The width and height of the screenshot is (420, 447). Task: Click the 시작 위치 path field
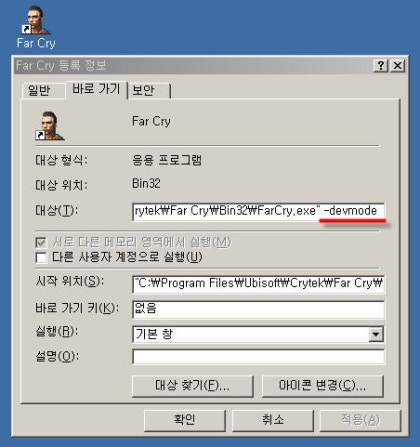tap(258, 284)
